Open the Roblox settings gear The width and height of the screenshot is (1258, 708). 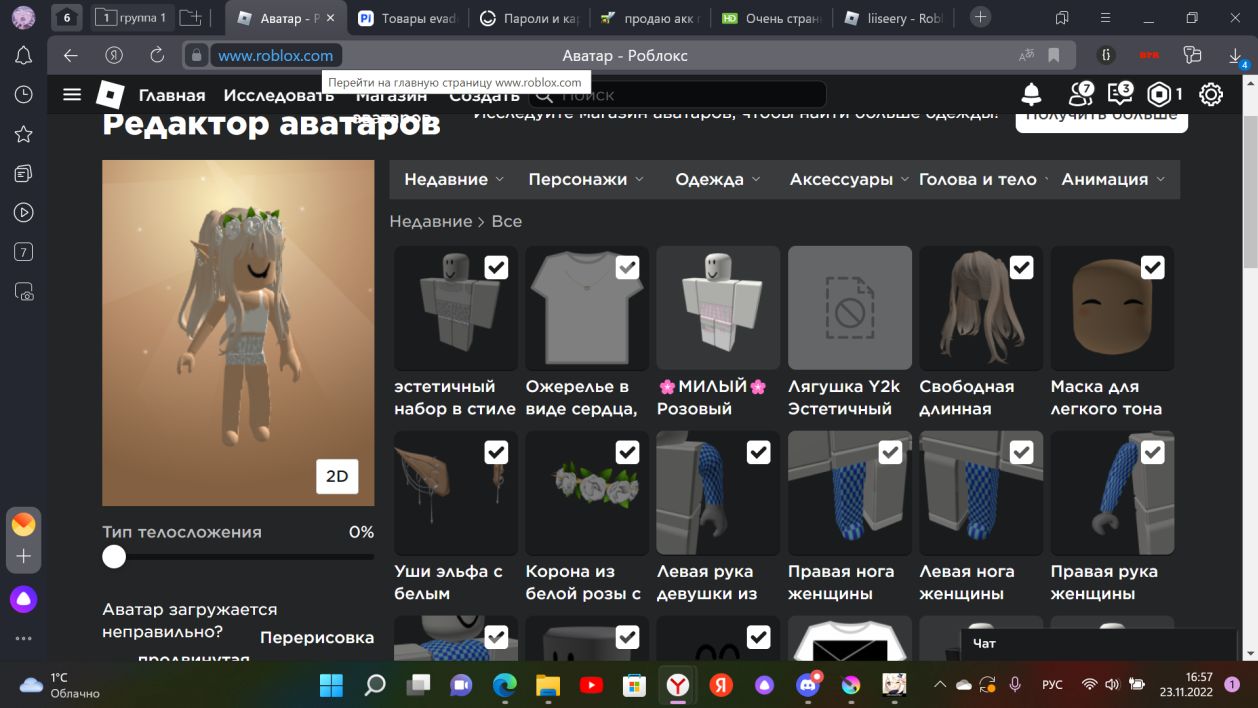pos(1211,94)
